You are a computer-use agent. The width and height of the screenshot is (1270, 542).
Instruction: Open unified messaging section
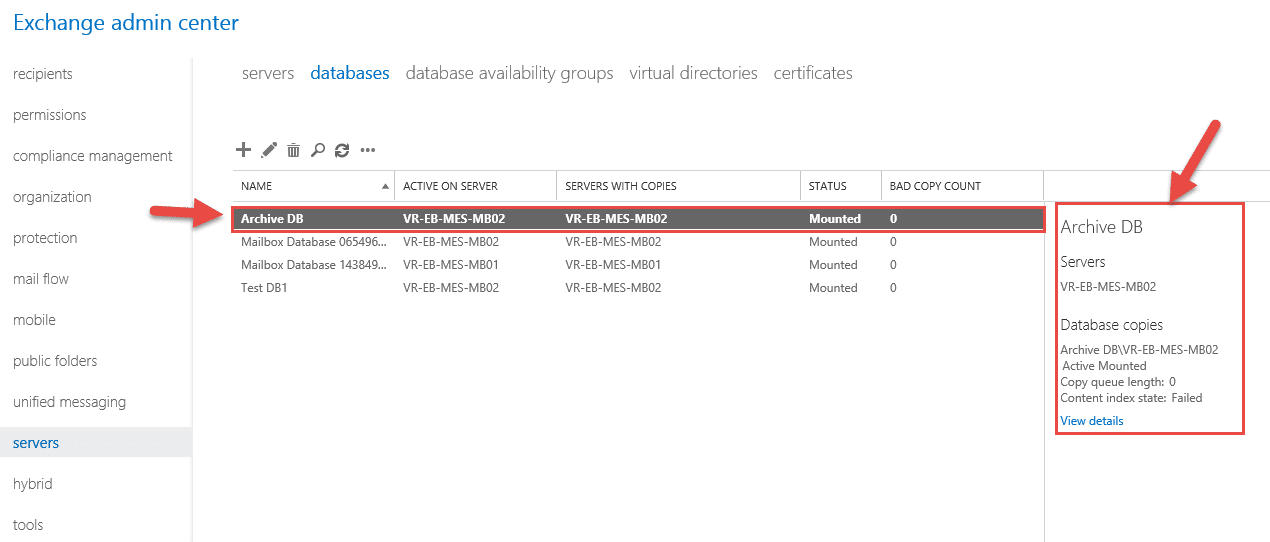69,402
